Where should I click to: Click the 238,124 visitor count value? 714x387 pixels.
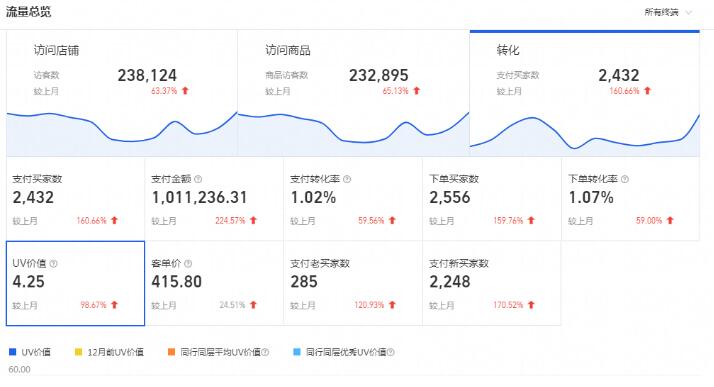click(147, 76)
